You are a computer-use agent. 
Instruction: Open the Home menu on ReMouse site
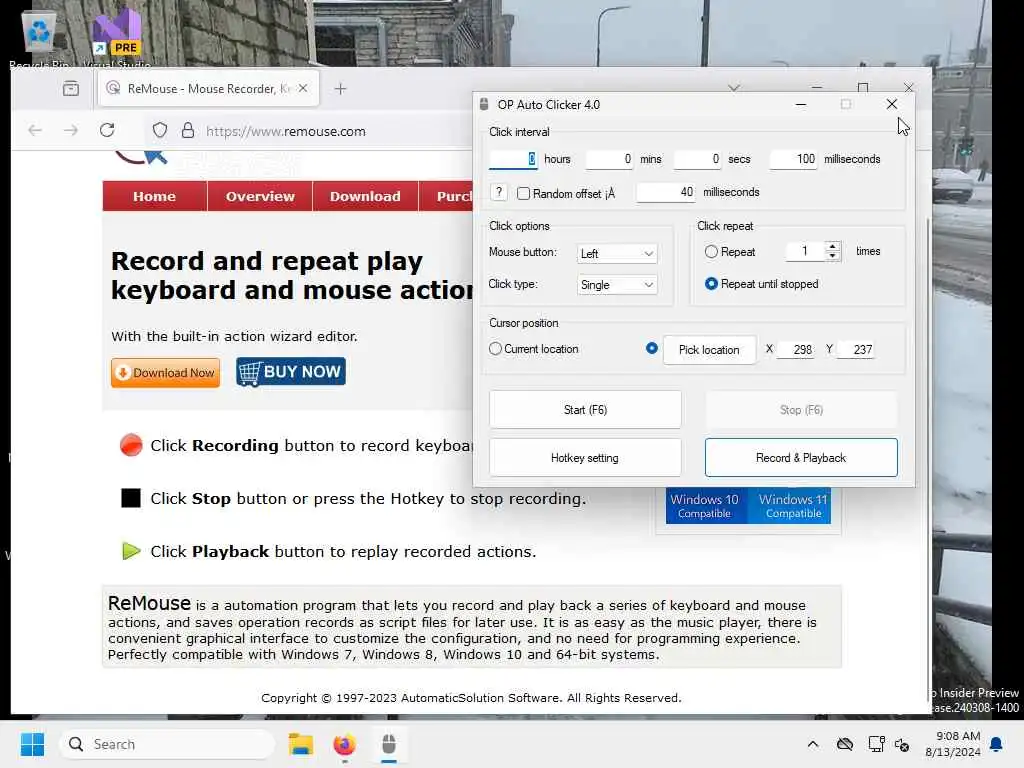(x=155, y=196)
